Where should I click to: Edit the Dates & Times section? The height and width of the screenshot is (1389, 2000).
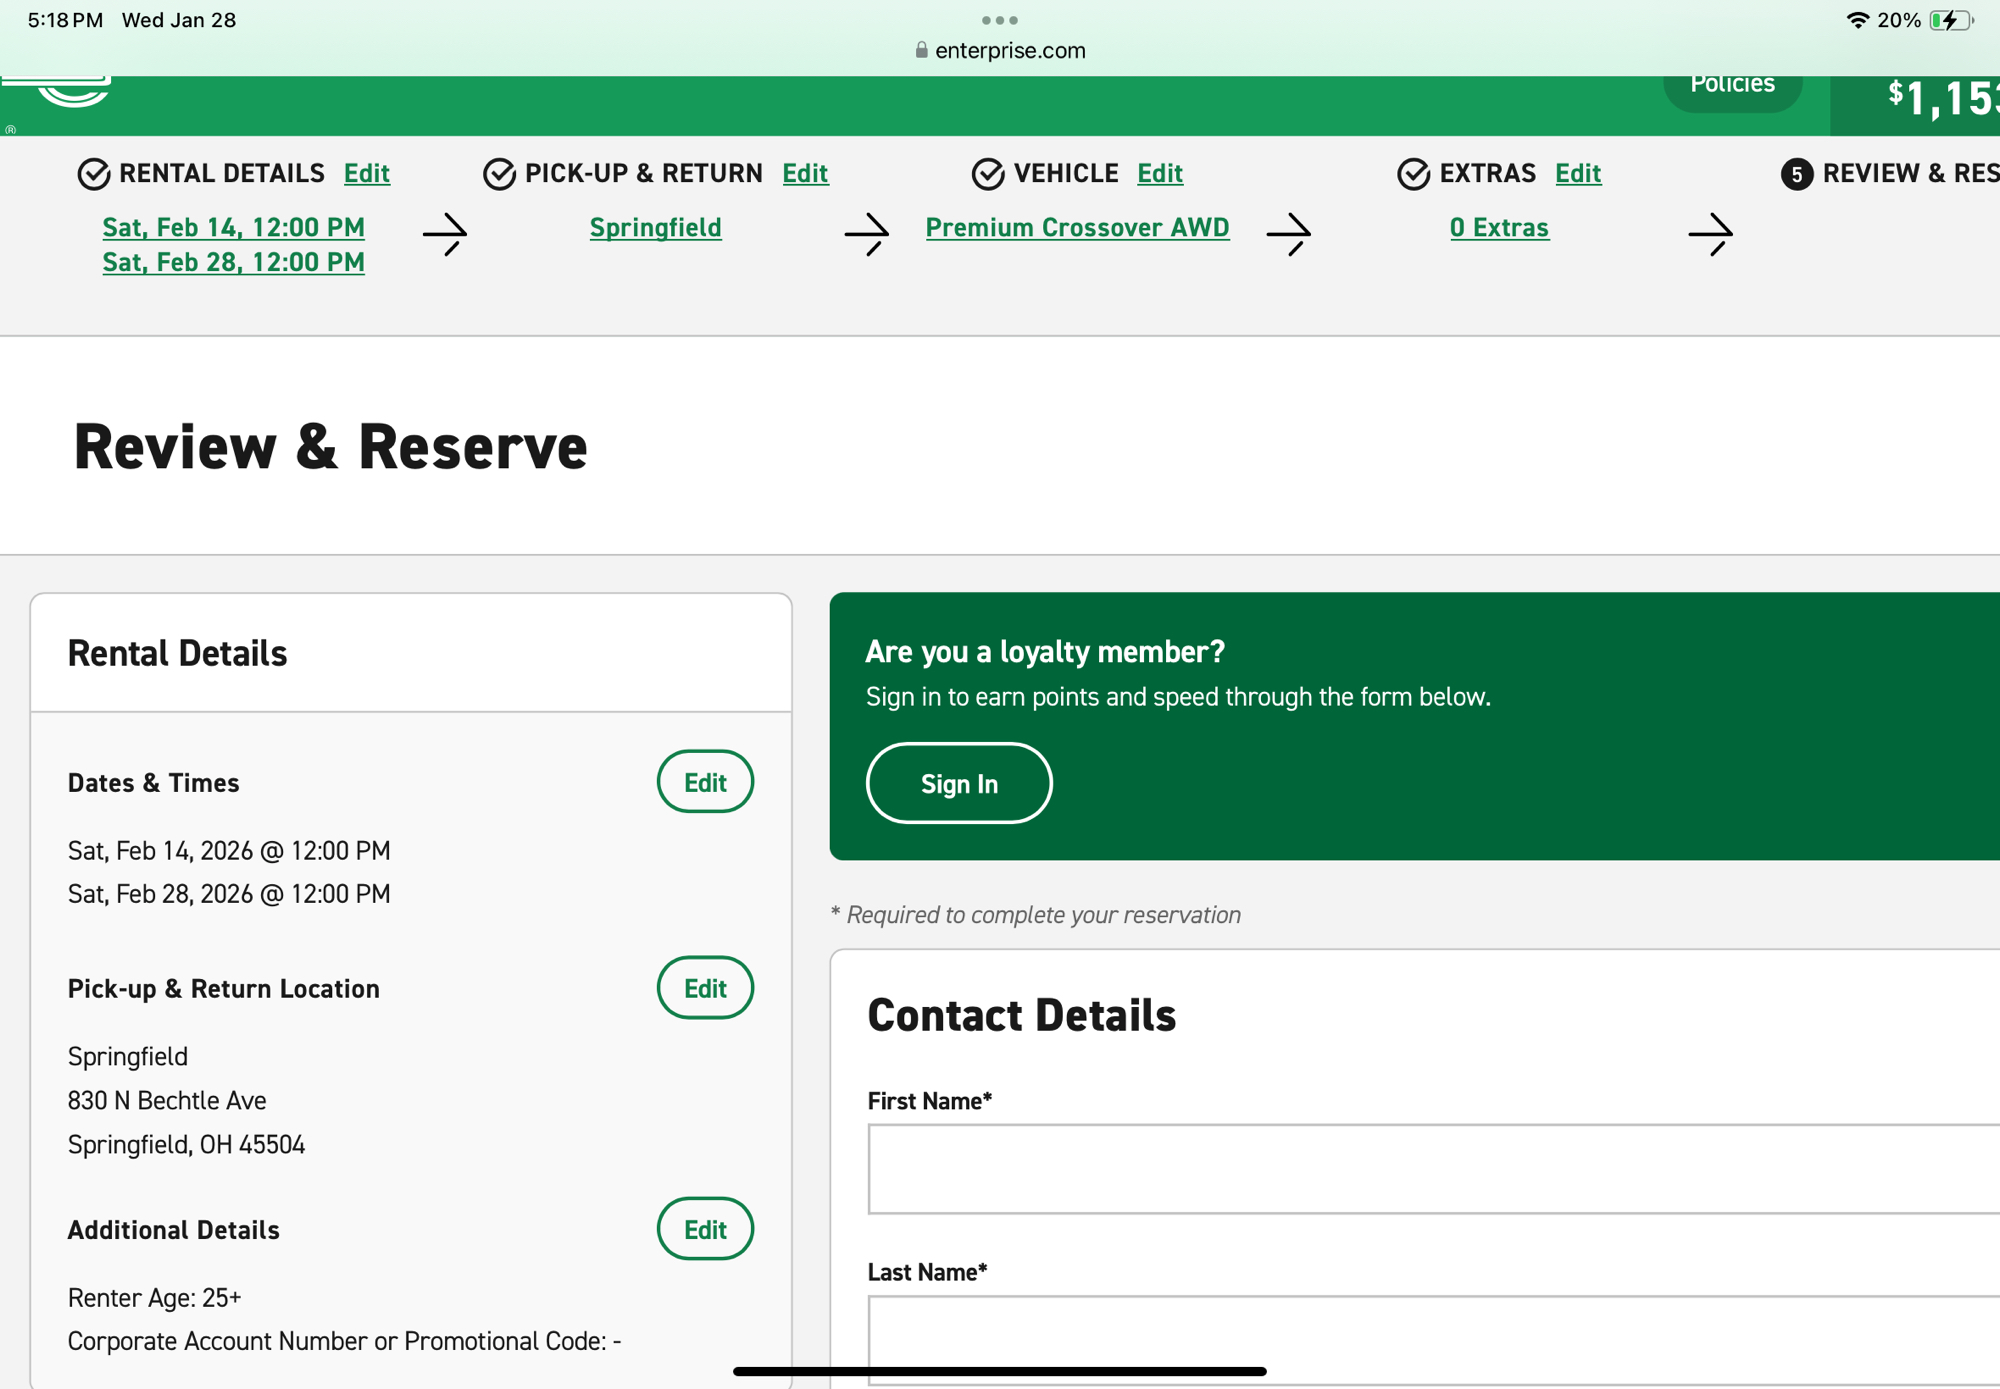click(x=705, y=782)
